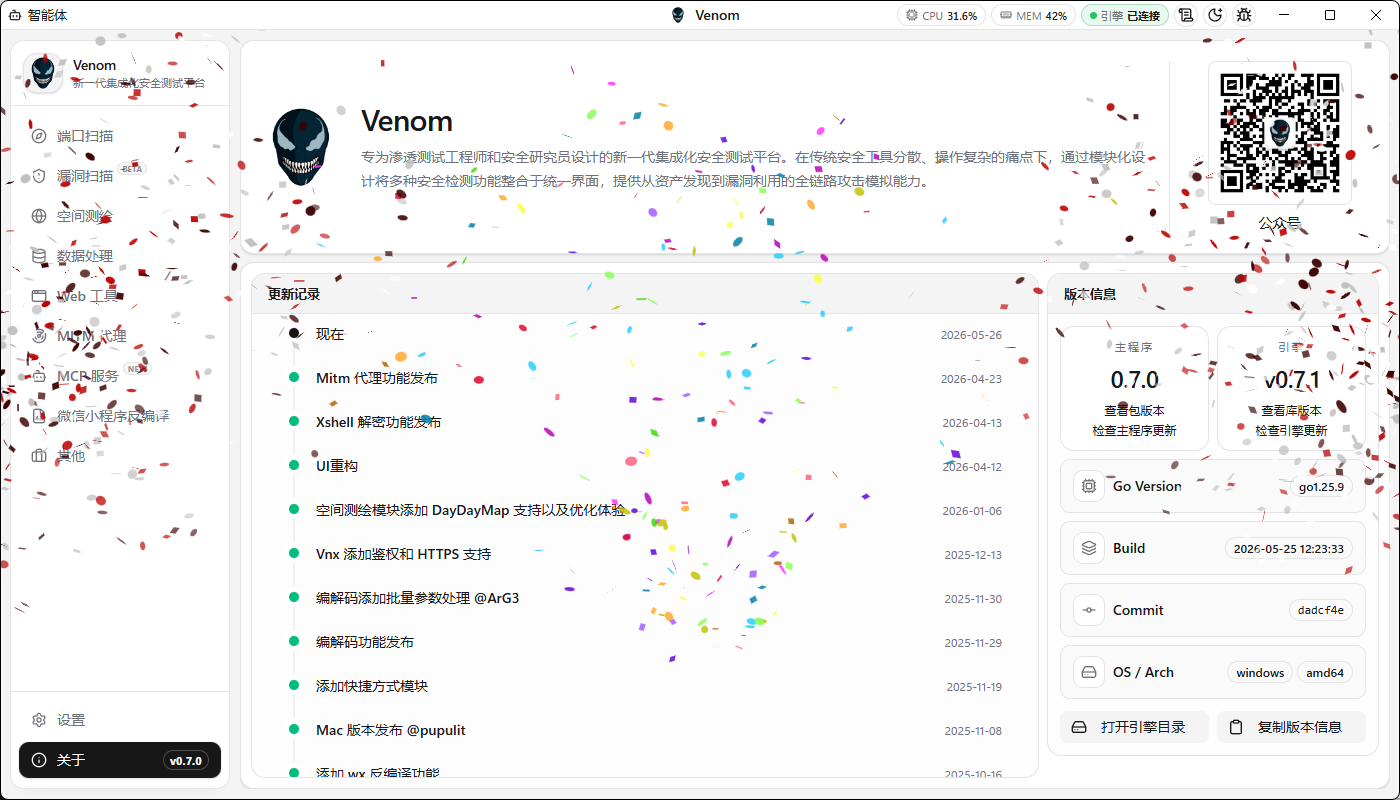Click the CPU 31.6% usage indicator
Image resolution: width=1400 pixels, height=800 pixels.
pyautogui.click(x=941, y=16)
